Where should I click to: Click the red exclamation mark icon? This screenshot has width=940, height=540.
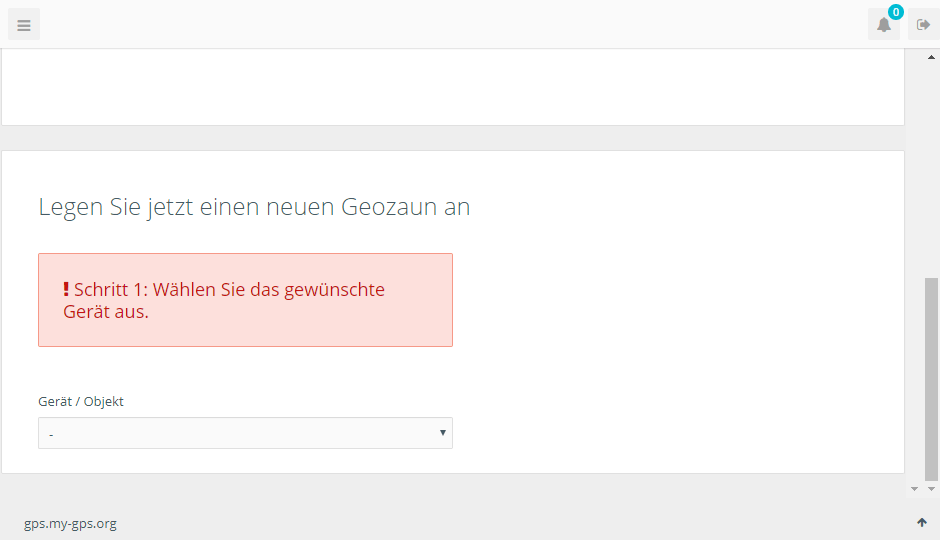point(66,289)
